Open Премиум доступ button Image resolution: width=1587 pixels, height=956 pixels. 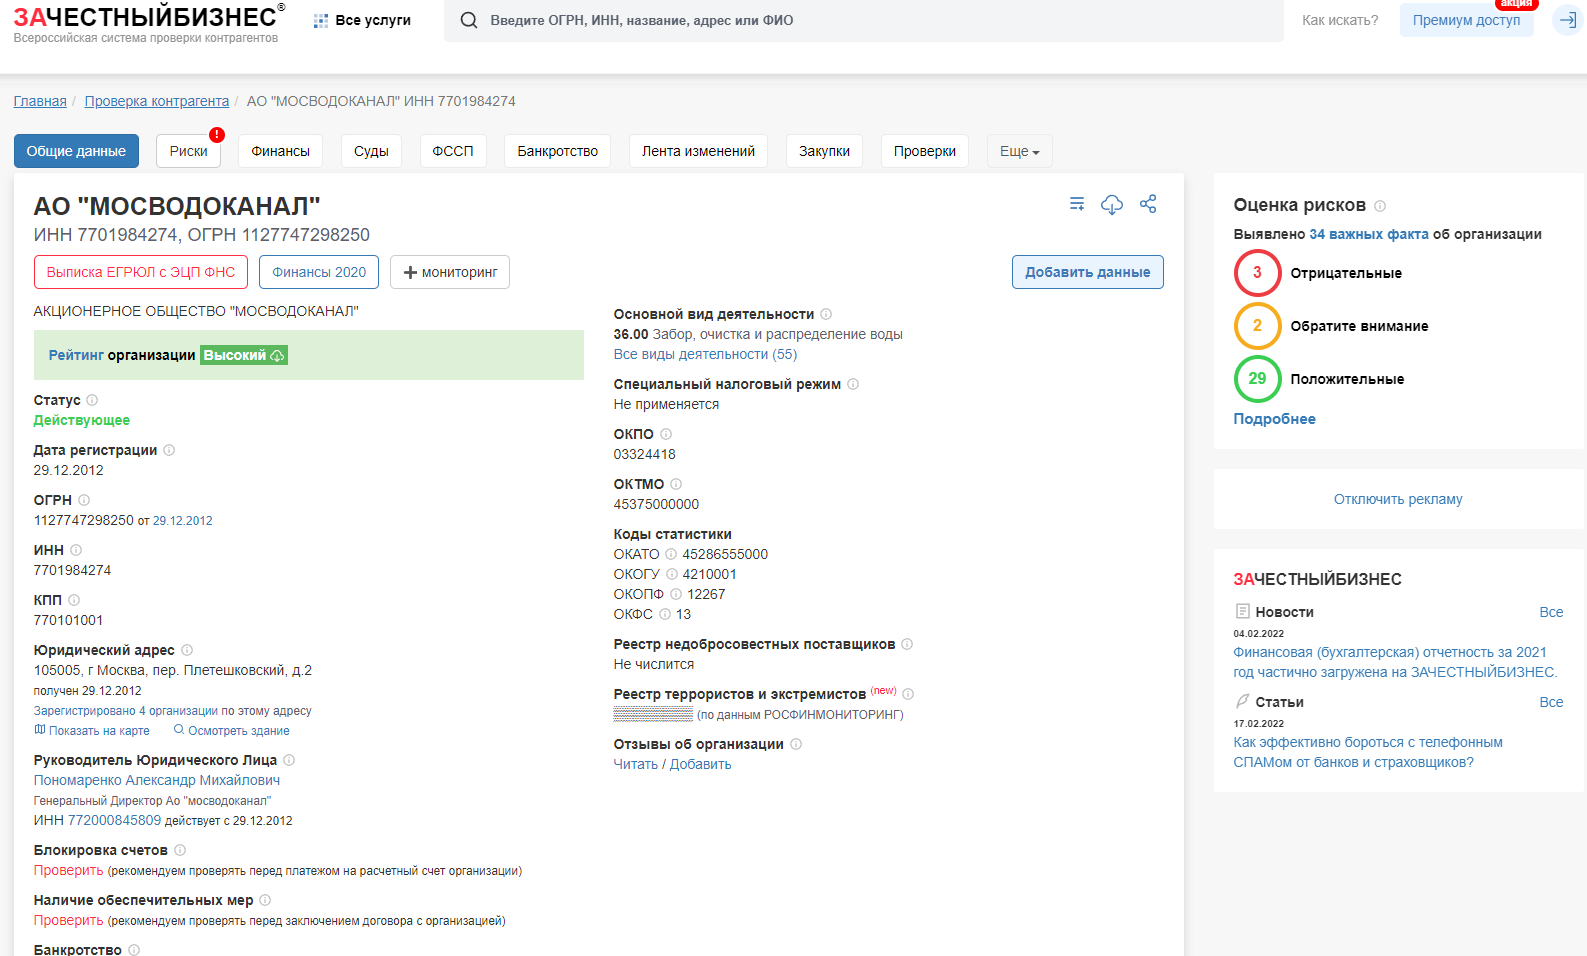click(x=1466, y=20)
